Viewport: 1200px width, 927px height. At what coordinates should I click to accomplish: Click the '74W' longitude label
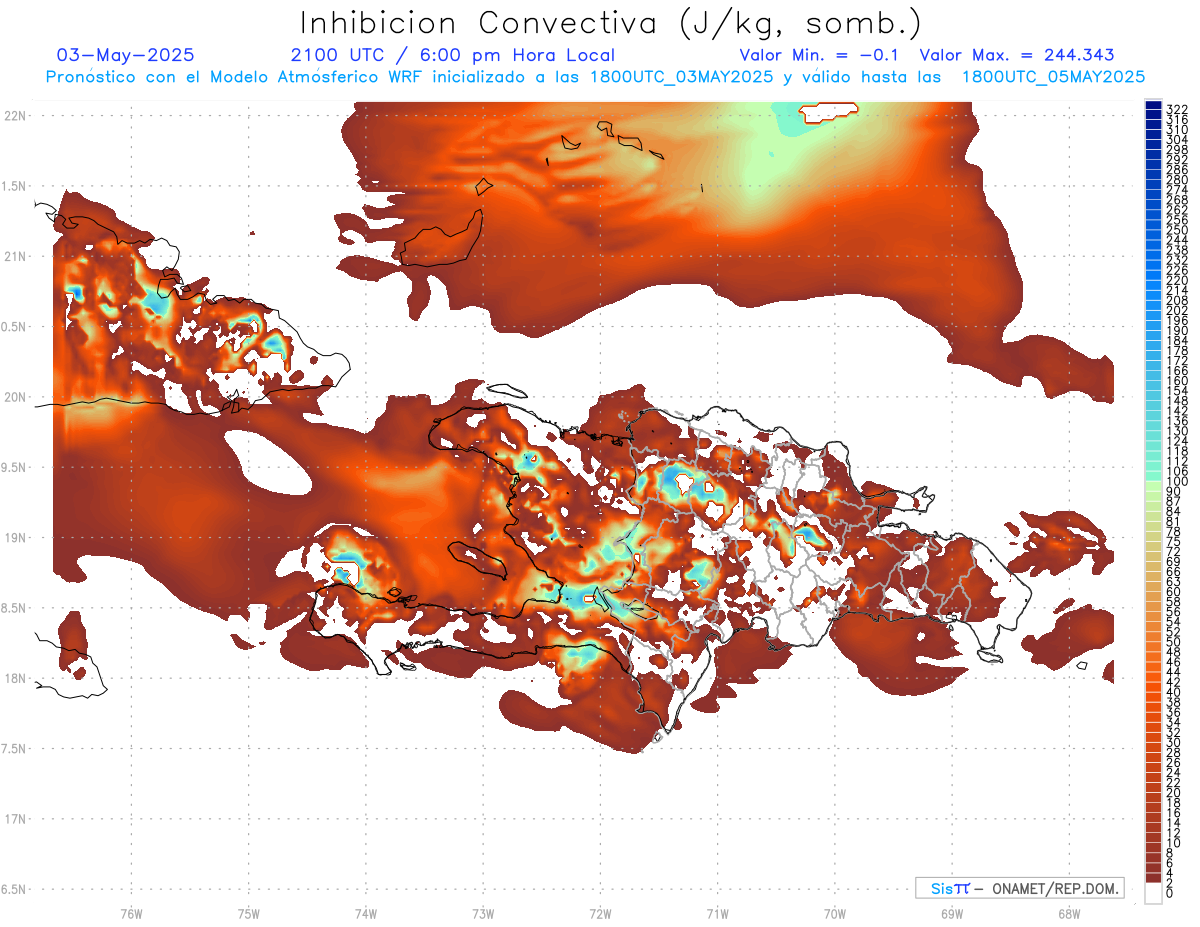(365, 913)
